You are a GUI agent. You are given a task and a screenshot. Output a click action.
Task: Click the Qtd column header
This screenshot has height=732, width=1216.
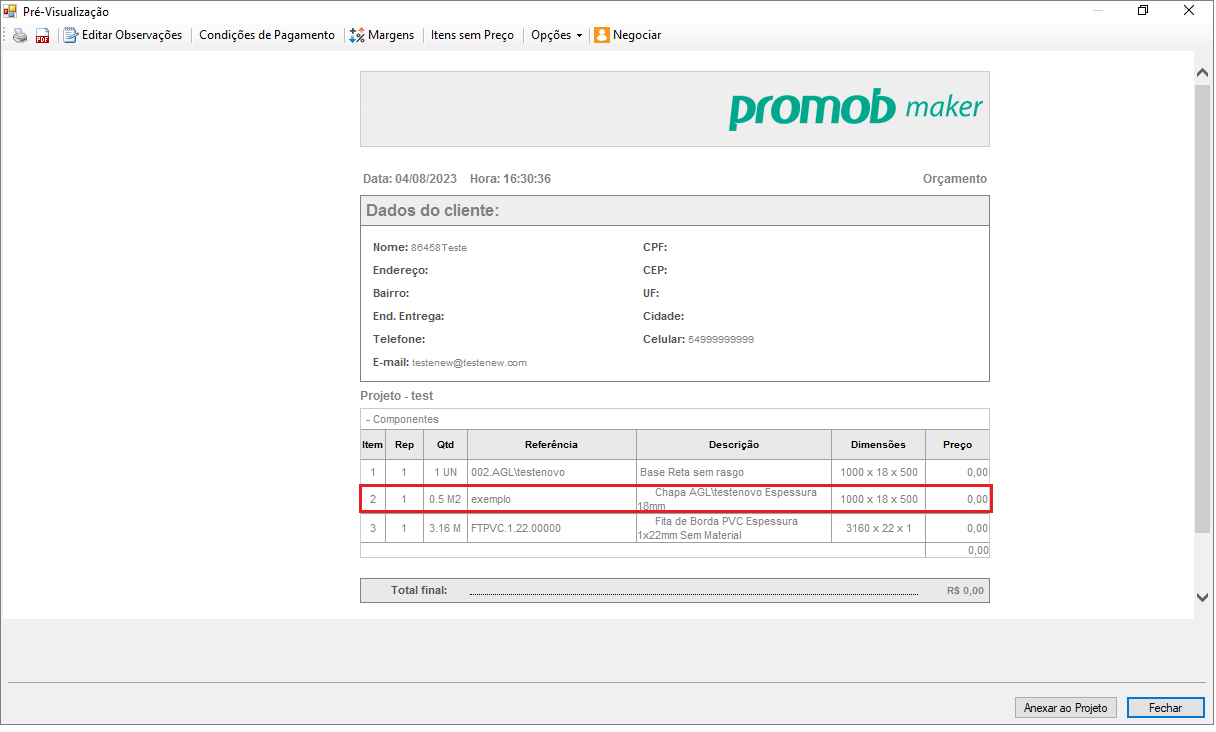tap(446, 445)
